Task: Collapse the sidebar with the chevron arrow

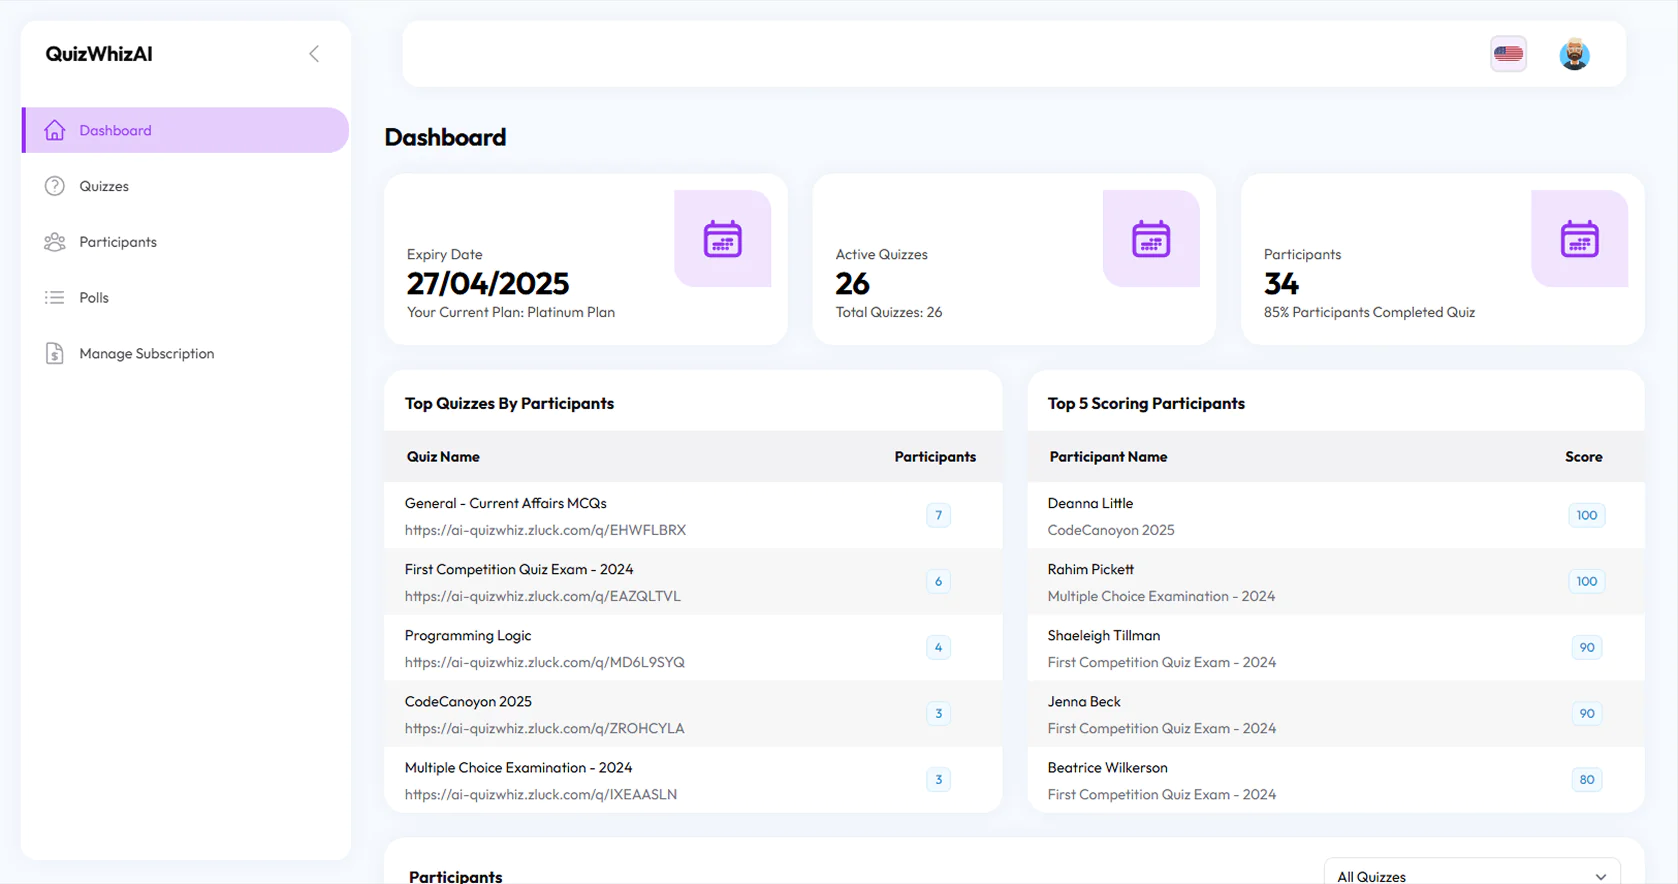Action: (314, 54)
